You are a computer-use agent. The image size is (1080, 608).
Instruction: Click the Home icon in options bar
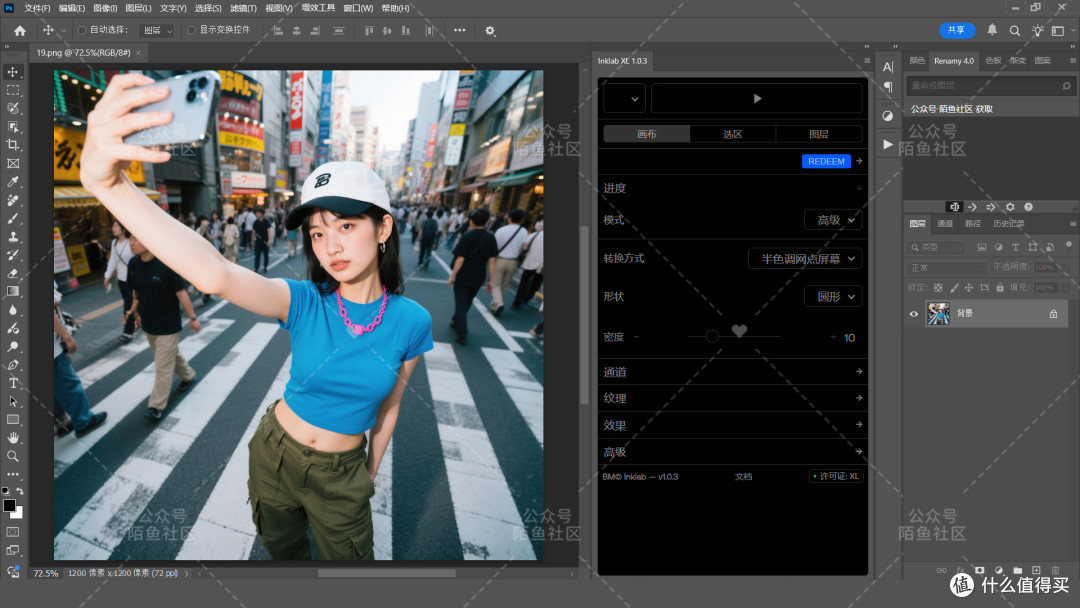(x=19, y=30)
